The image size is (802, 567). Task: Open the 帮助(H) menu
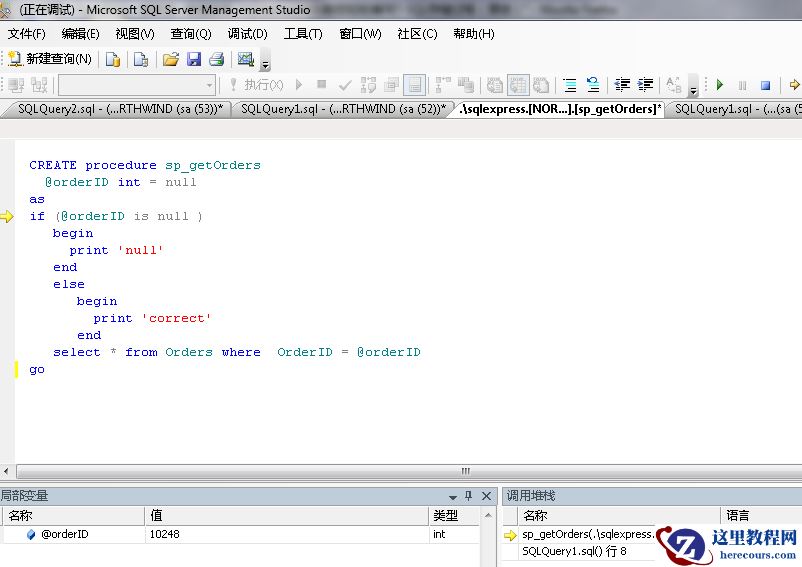474,34
